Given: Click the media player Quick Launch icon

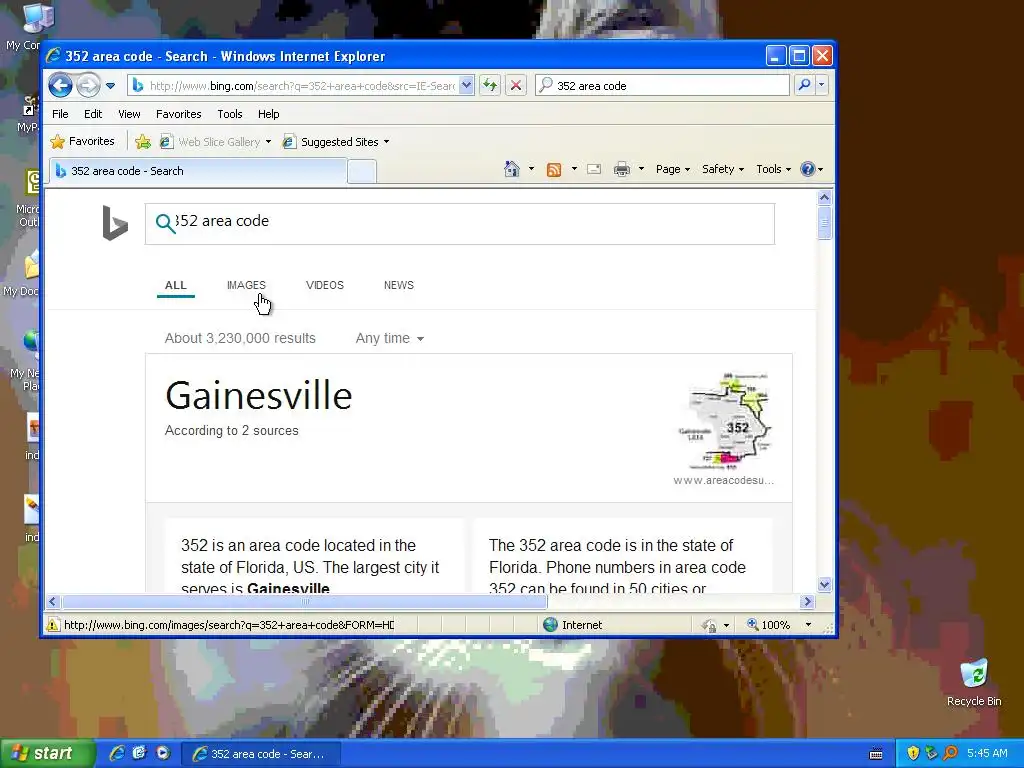Looking at the screenshot, I should [163, 754].
